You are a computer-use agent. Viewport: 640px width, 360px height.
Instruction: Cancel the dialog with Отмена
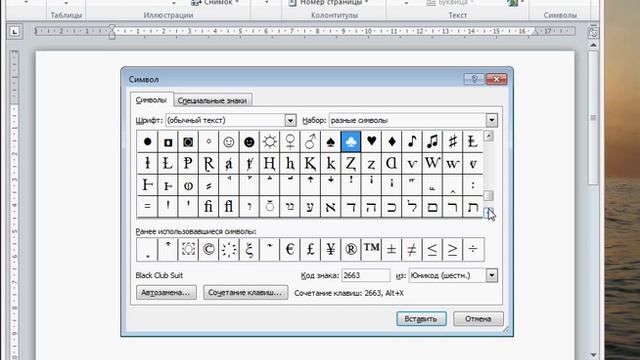478,319
